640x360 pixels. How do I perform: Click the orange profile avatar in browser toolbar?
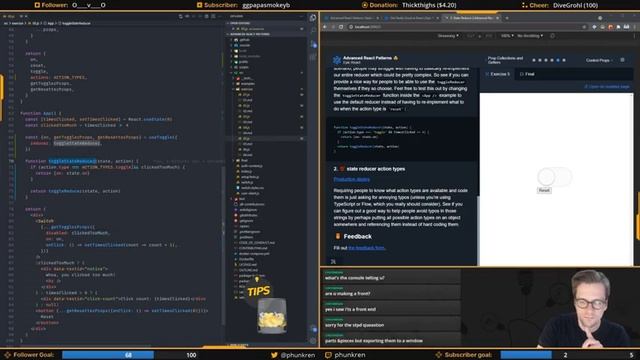611,27
